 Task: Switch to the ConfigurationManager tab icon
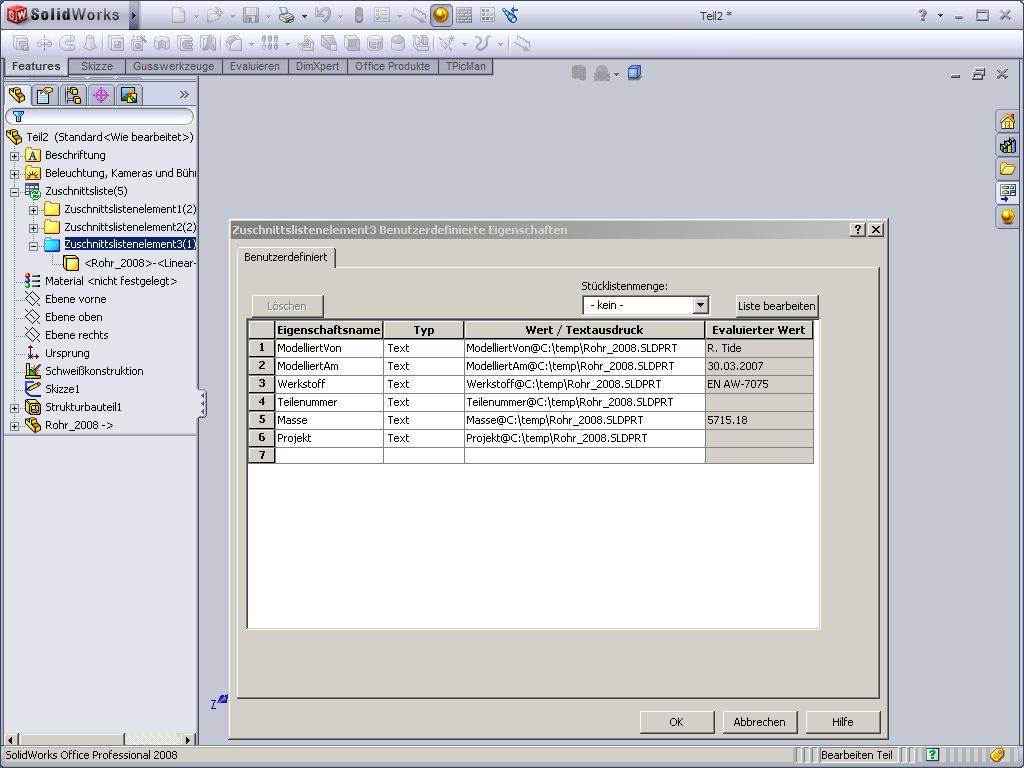72,95
